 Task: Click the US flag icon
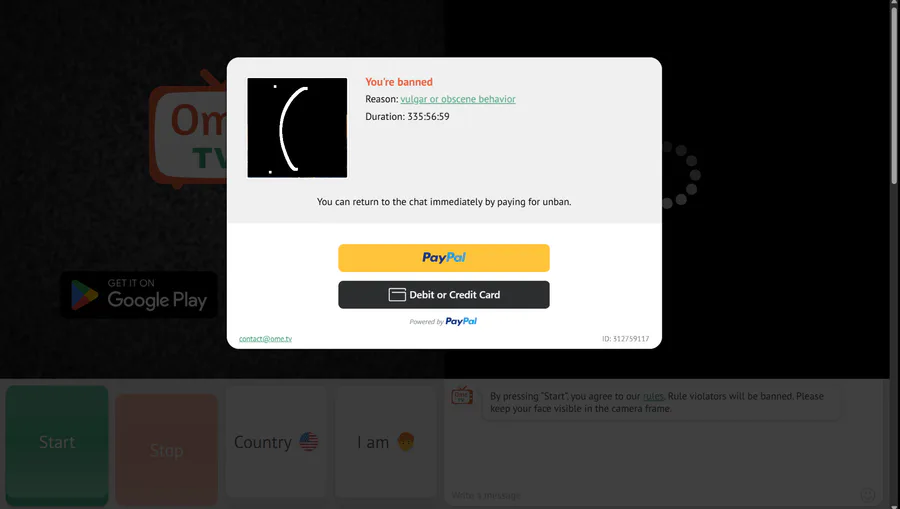(x=309, y=442)
